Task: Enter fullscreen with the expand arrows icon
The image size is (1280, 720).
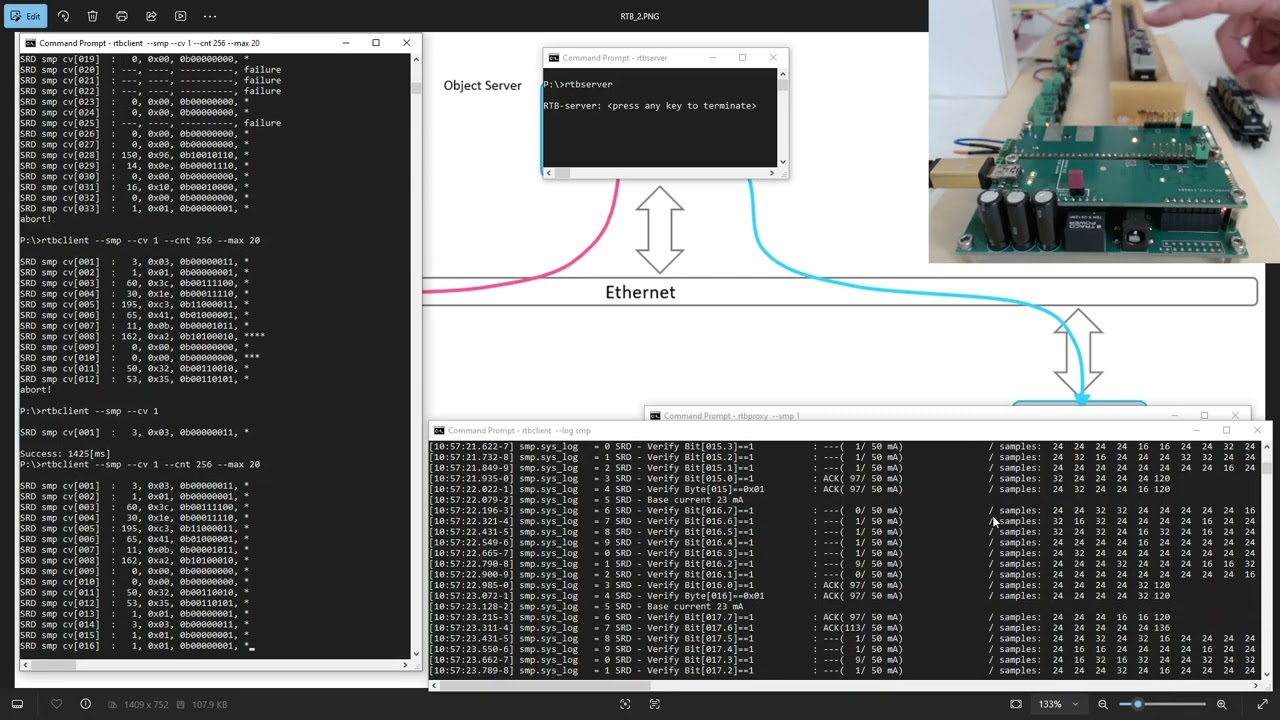Action: [1262, 704]
